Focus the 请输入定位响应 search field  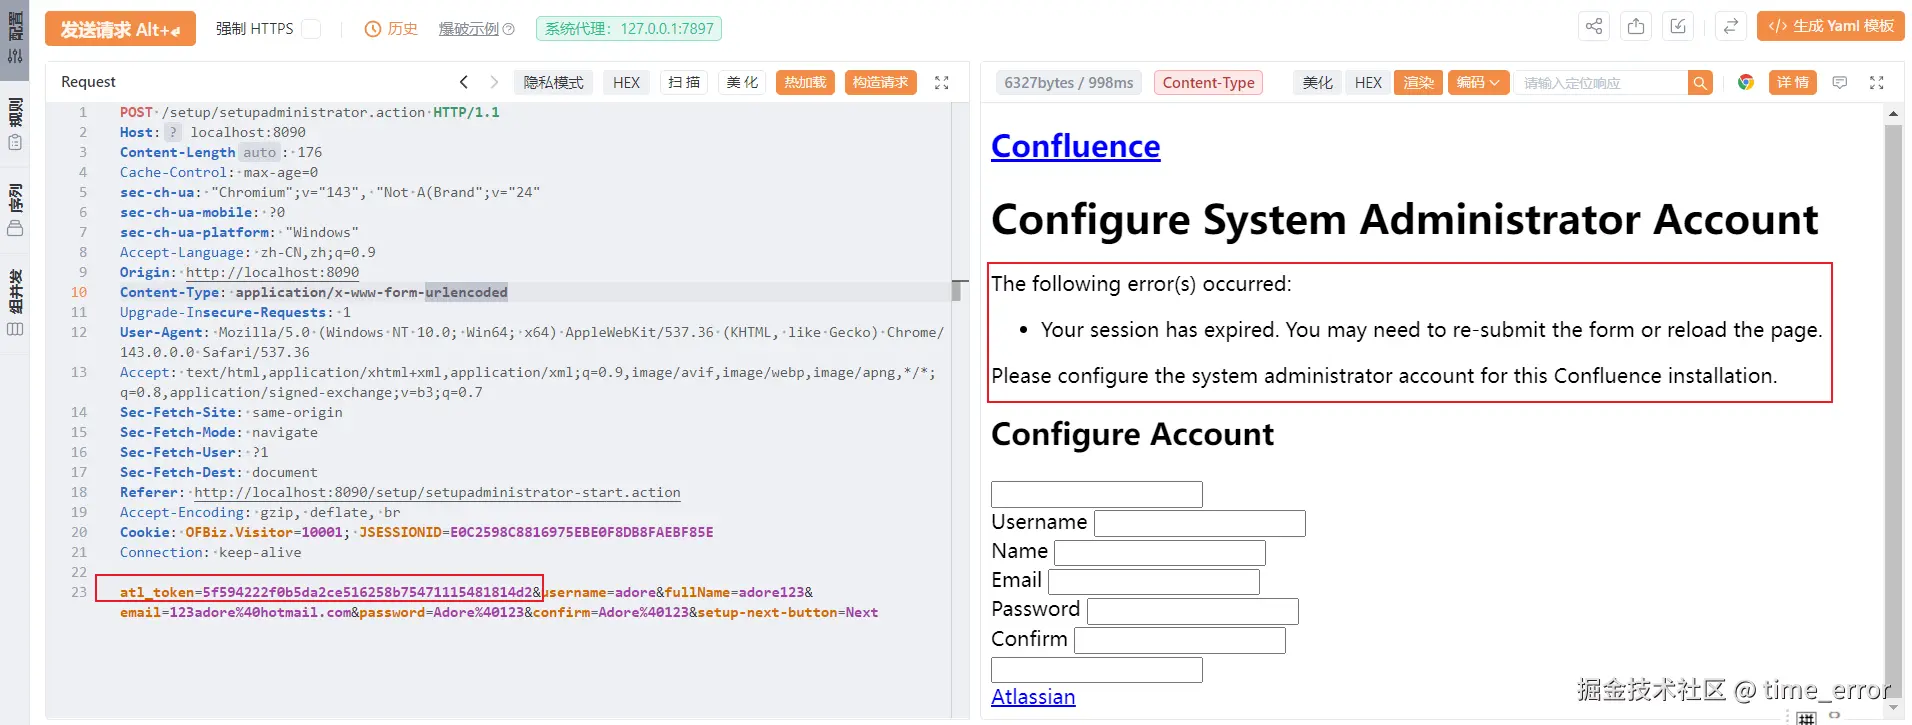click(x=1601, y=83)
